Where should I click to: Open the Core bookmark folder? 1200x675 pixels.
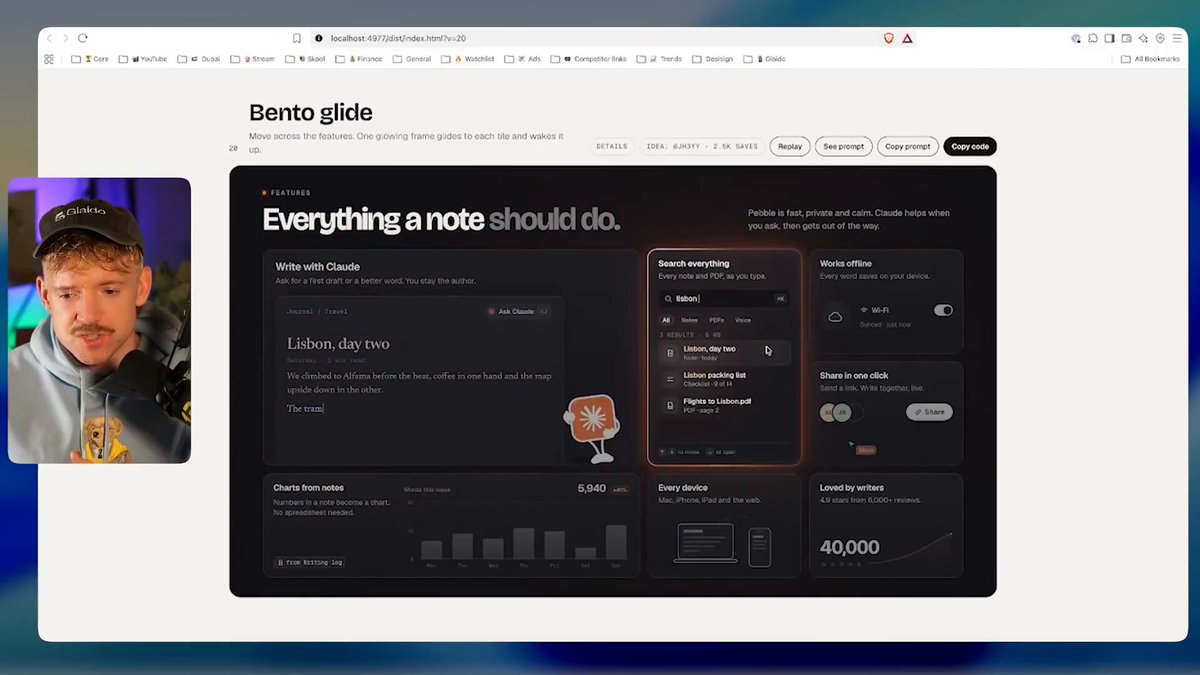pos(90,59)
